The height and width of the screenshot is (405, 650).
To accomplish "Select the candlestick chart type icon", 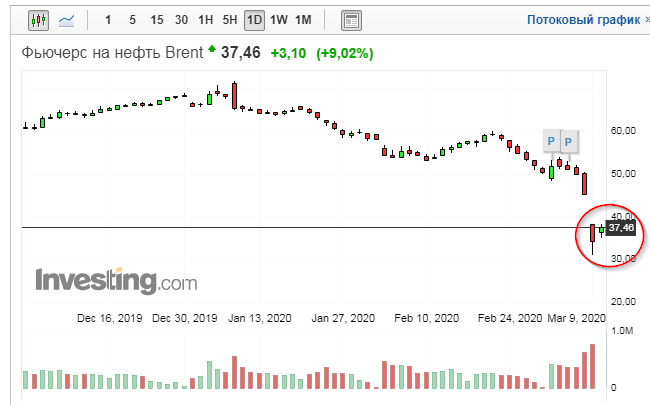I will click(x=38, y=20).
